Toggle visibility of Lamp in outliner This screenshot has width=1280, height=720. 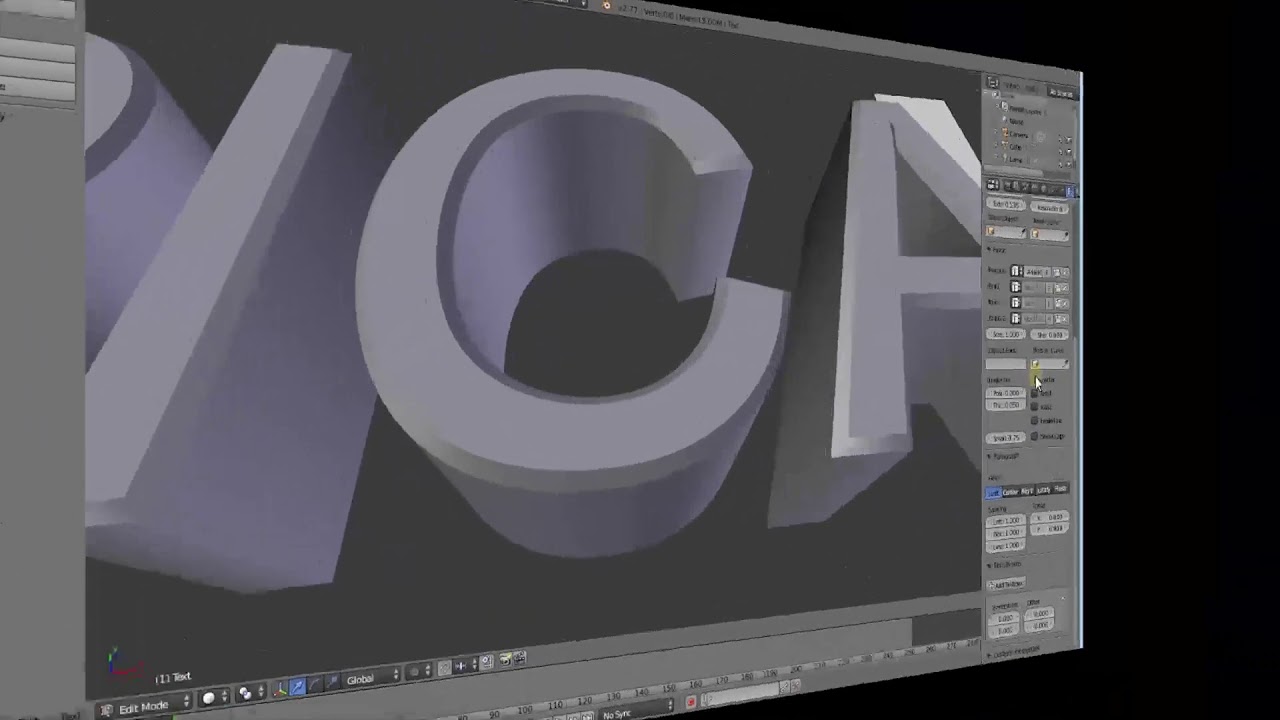point(1060,164)
